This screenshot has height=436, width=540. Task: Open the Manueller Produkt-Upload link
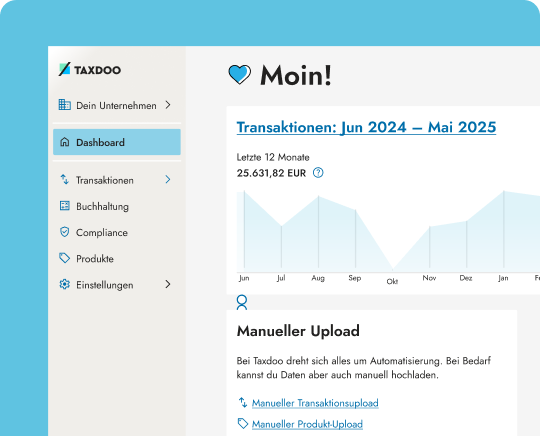click(x=307, y=424)
